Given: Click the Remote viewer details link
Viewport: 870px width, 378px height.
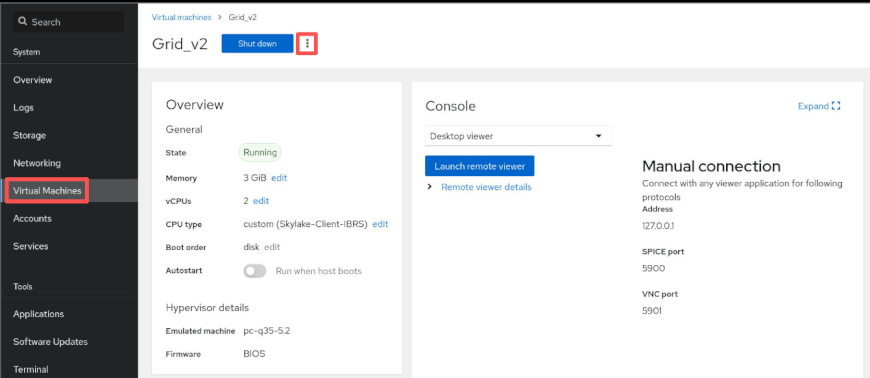Looking at the screenshot, I should pyautogui.click(x=486, y=187).
